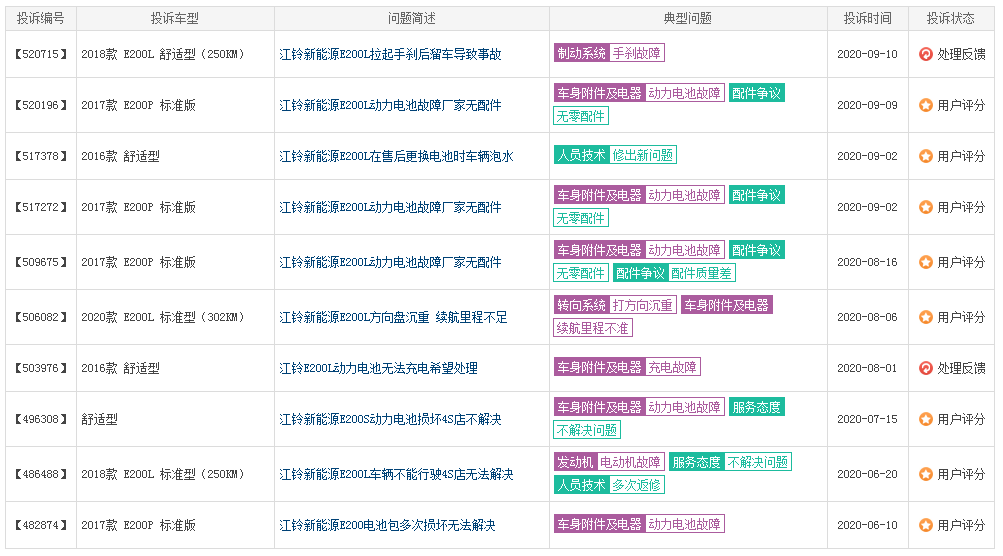Select complaint number 【482874】
The height and width of the screenshot is (556, 1003).
[41, 525]
